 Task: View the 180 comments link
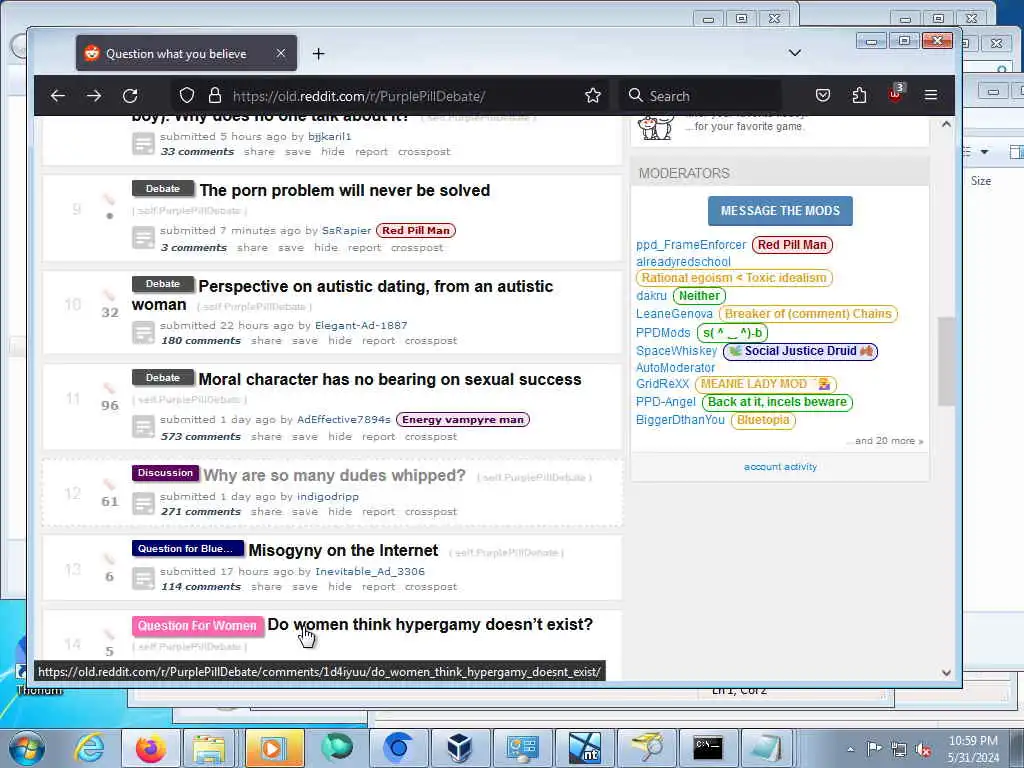click(201, 340)
